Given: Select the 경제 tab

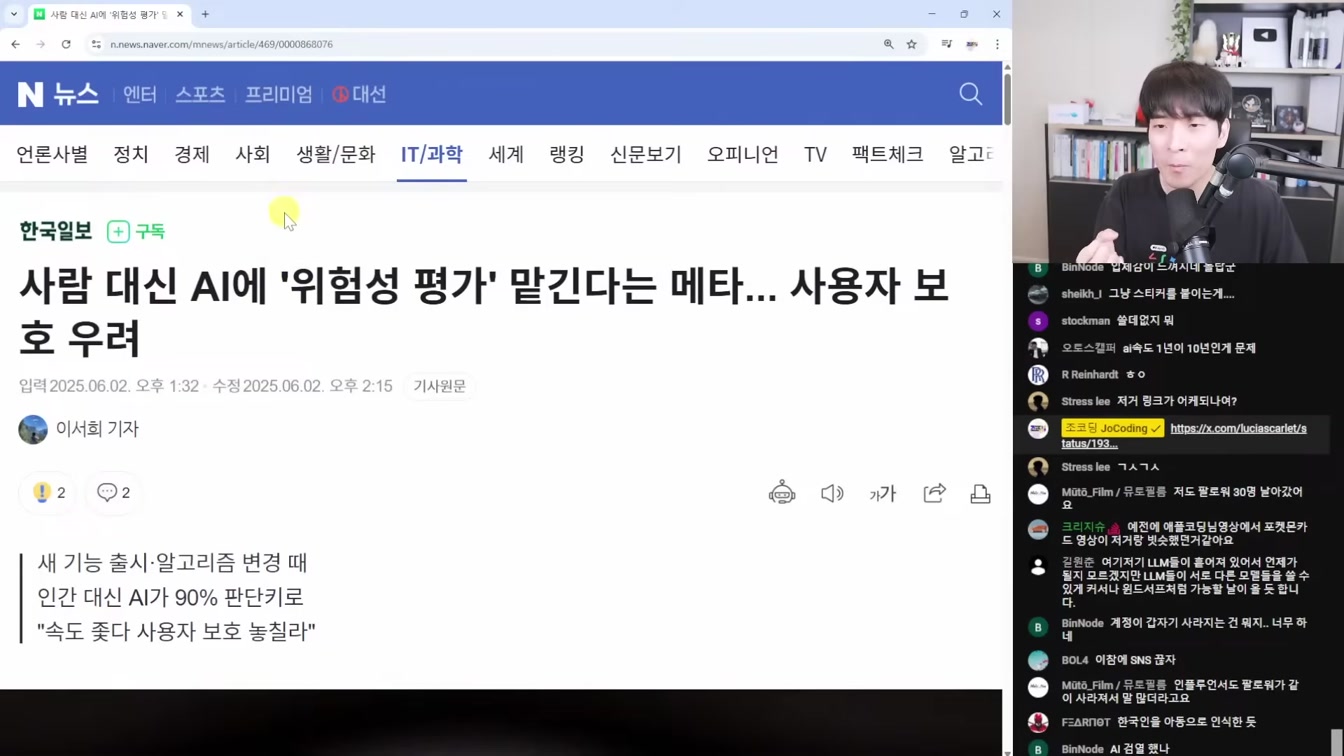Looking at the screenshot, I should [x=192, y=154].
